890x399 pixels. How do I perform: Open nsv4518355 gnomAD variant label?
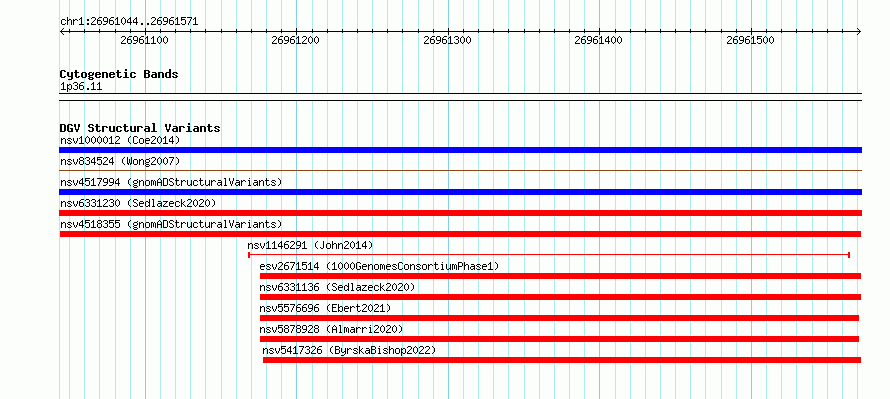pos(171,224)
